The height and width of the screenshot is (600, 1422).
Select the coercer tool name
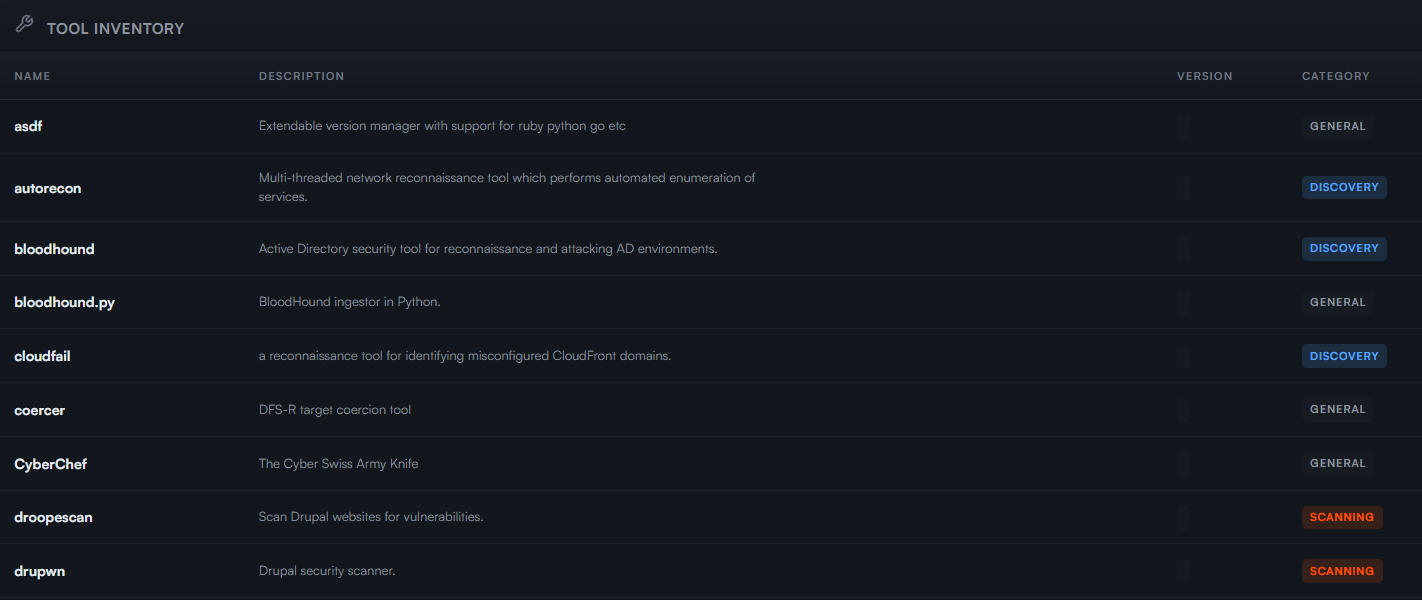(x=40, y=410)
